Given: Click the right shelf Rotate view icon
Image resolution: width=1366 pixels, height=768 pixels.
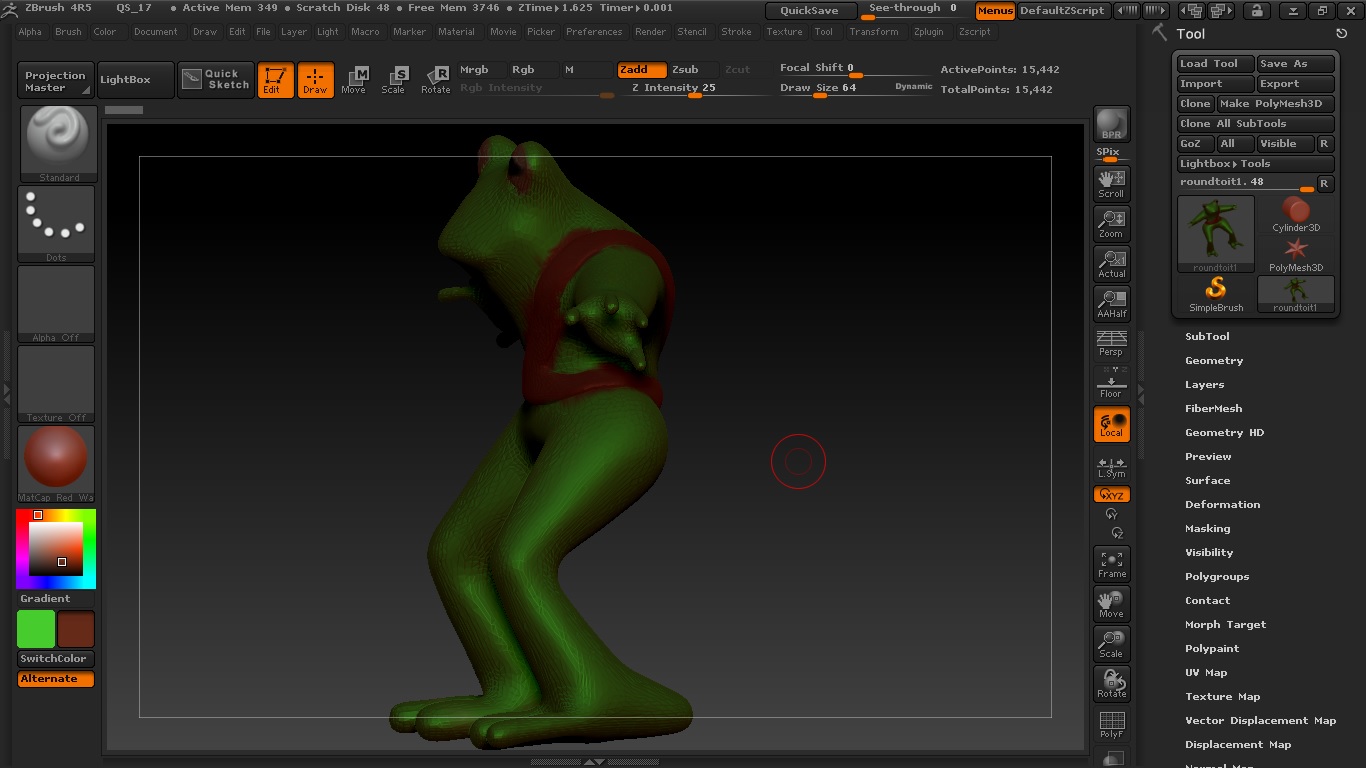Looking at the screenshot, I should 1111,684.
